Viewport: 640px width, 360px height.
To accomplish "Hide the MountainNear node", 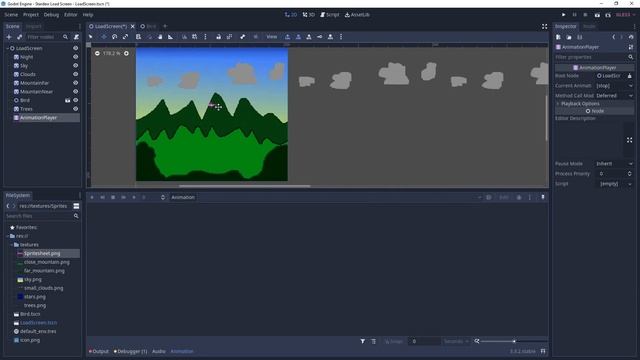I will (76, 92).
